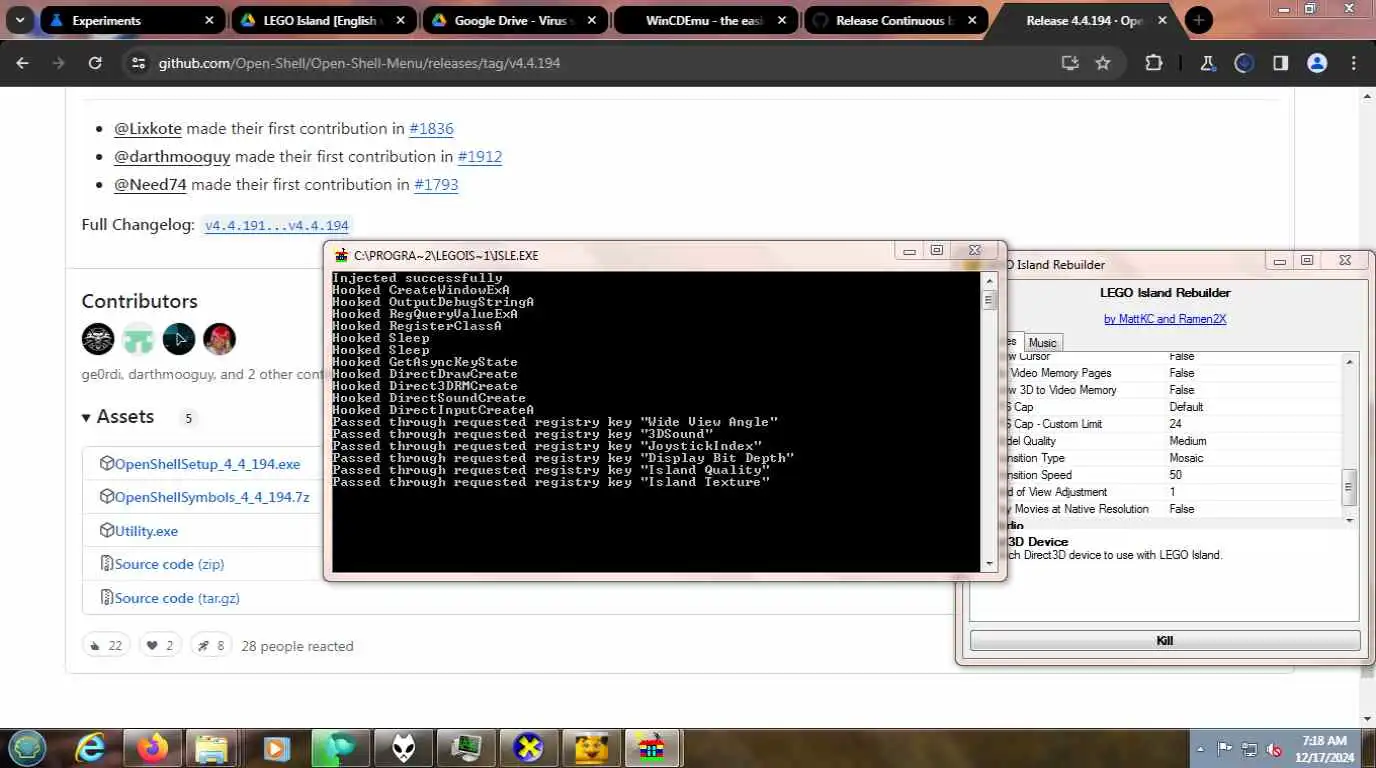Viewport: 1376px width, 768px height.
Task: Open Firefox from taskbar
Action: pos(153,748)
